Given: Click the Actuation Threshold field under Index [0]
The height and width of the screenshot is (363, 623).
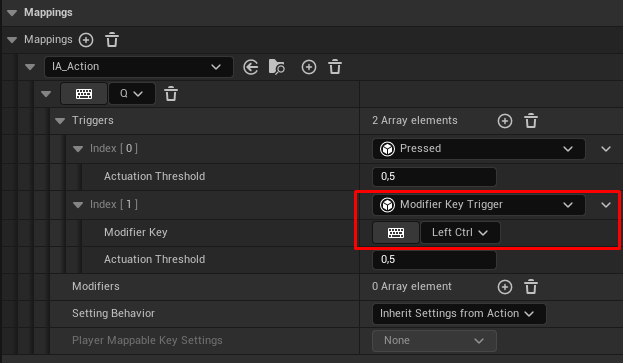Looking at the screenshot, I should [434, 177].
